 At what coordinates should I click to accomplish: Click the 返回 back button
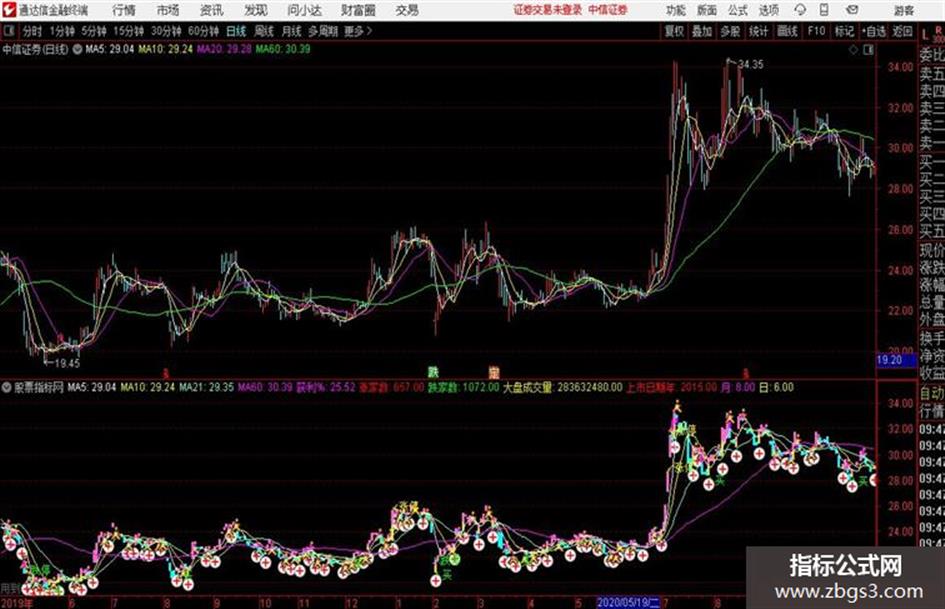click(x=902, y=31)
